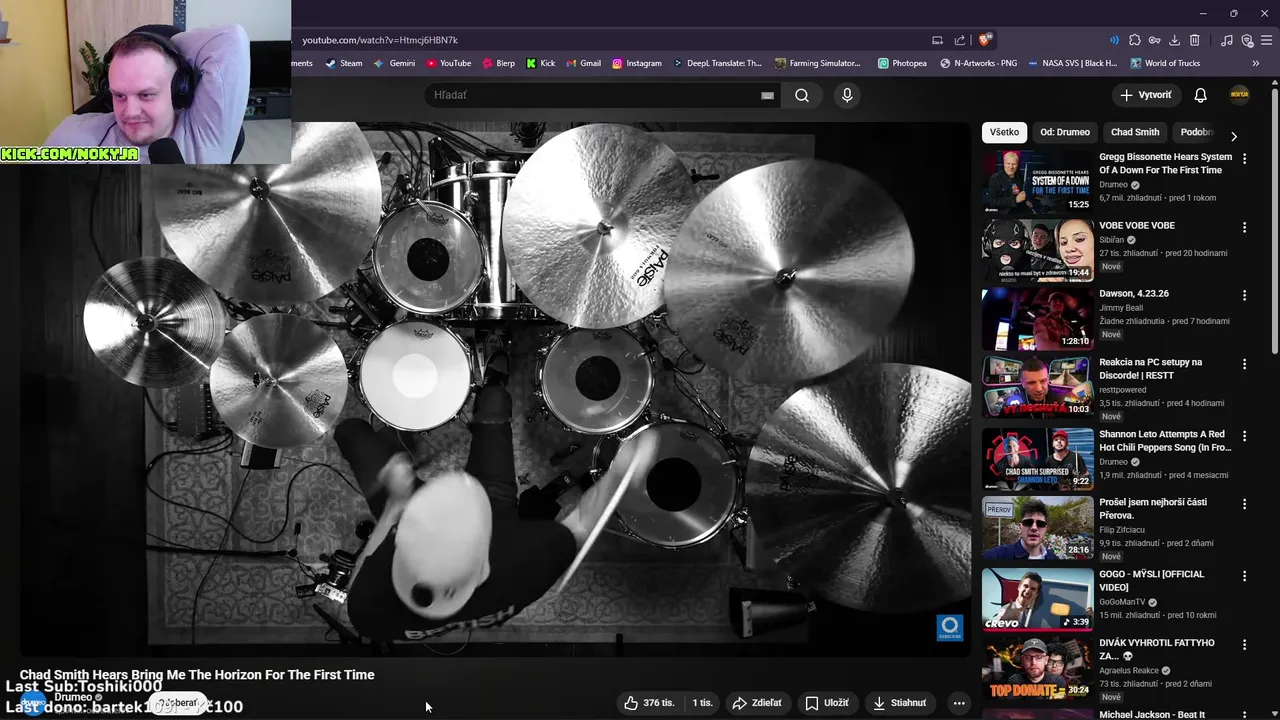Click the youtube.com address bar URL
The height and width of the screenshot is (720, 1280).
[x=380, y=40]
